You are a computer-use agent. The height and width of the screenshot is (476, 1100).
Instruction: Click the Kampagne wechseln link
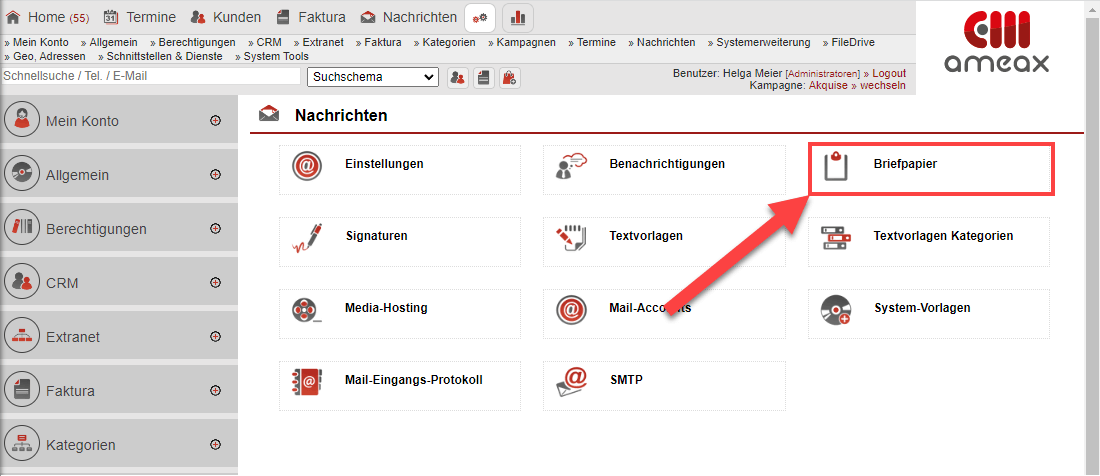click(884, 86)
